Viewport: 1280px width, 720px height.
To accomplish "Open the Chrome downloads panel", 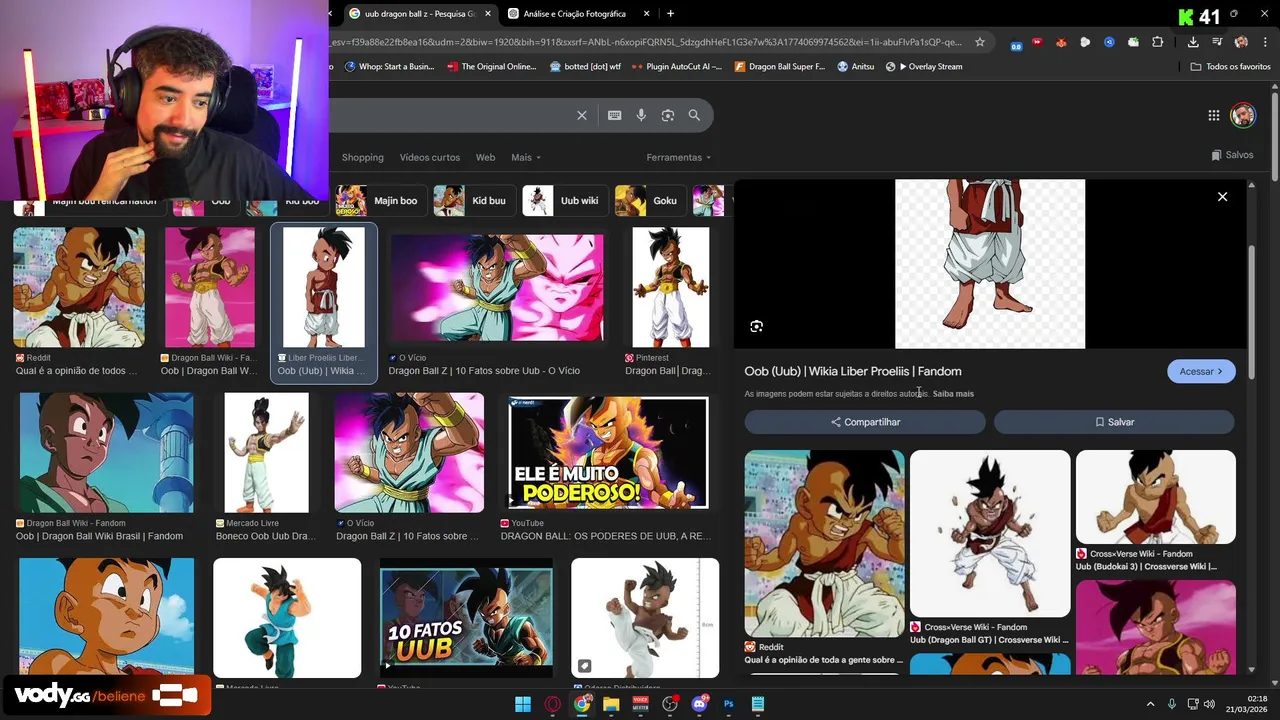I will click(1193, 42).
